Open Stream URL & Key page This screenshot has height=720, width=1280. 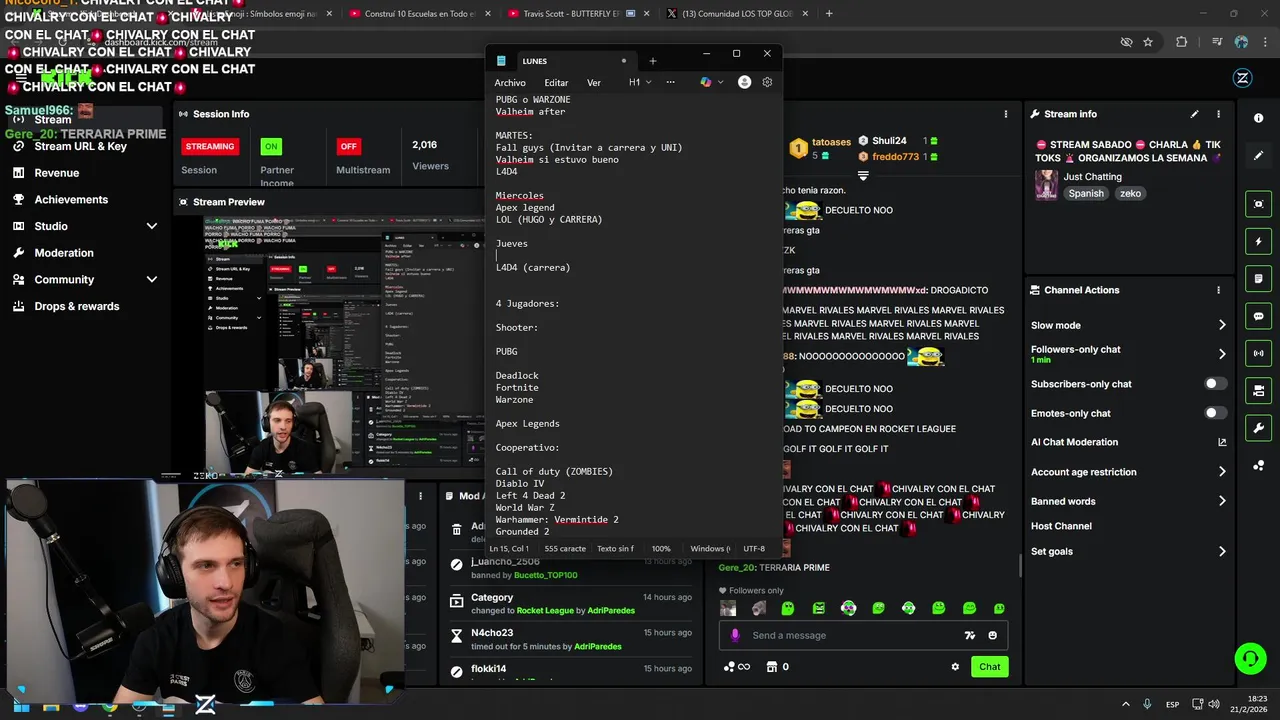click(80, 146)
